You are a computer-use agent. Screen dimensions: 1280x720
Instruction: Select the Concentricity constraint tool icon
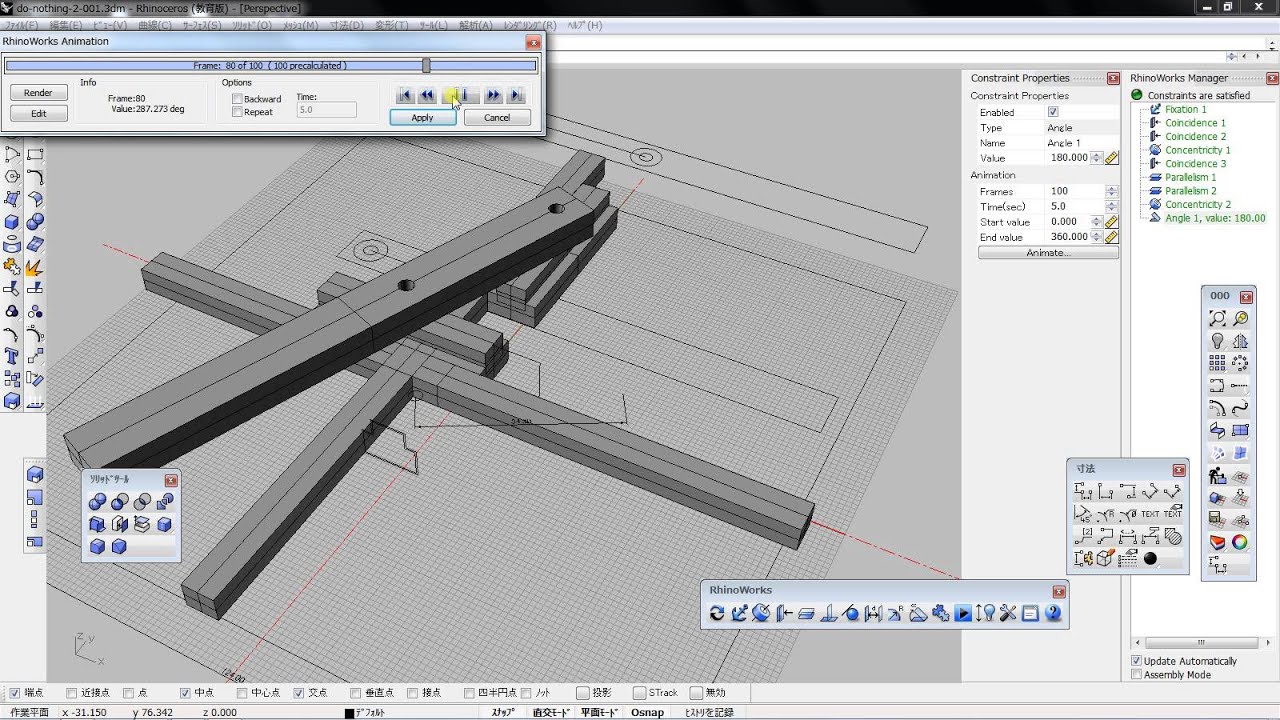tap(761, 613)
